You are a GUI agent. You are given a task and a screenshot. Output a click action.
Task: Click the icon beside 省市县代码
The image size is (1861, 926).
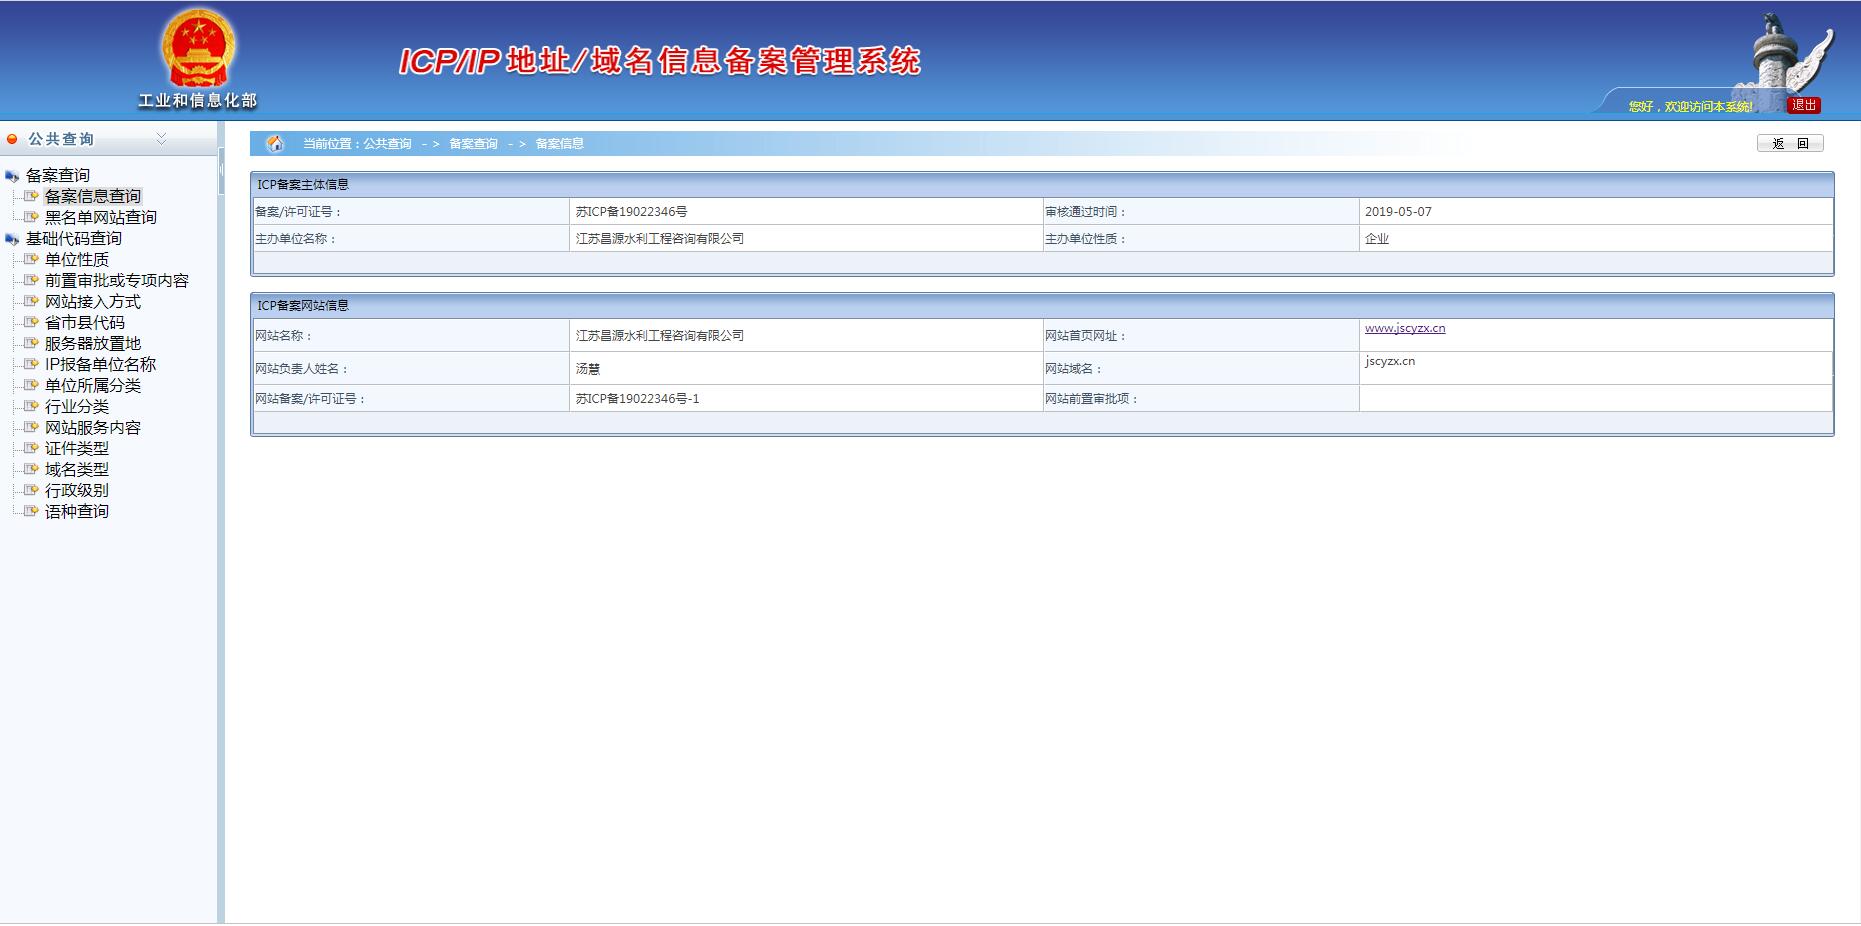(31, 323)
